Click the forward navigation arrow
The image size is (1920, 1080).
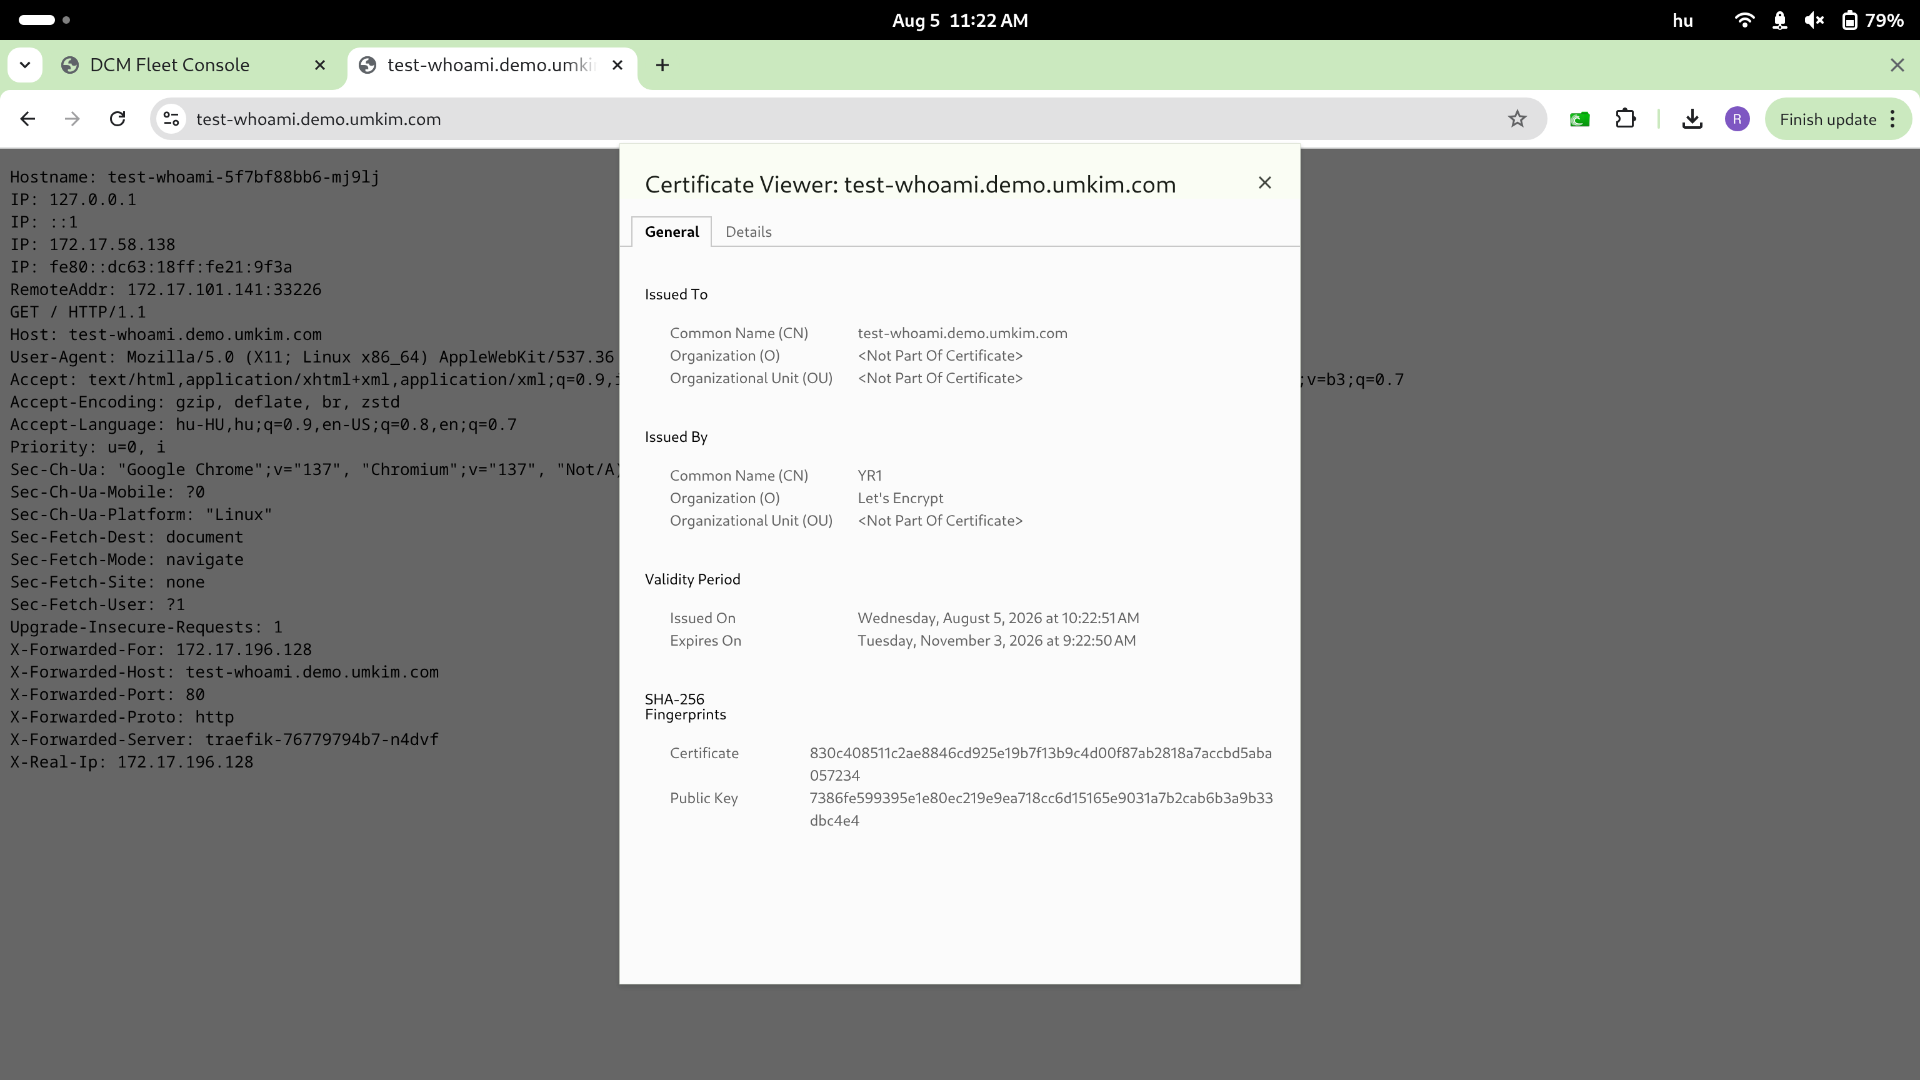click(x=72, y=119)
